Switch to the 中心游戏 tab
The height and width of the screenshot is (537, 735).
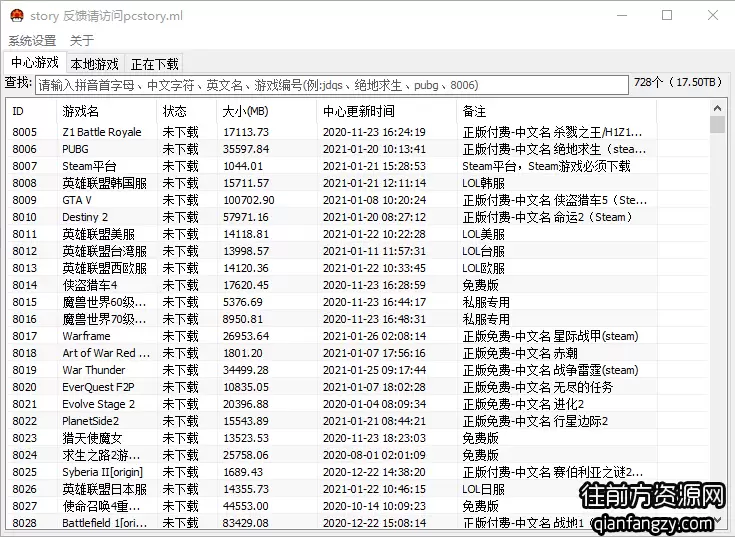35,62
